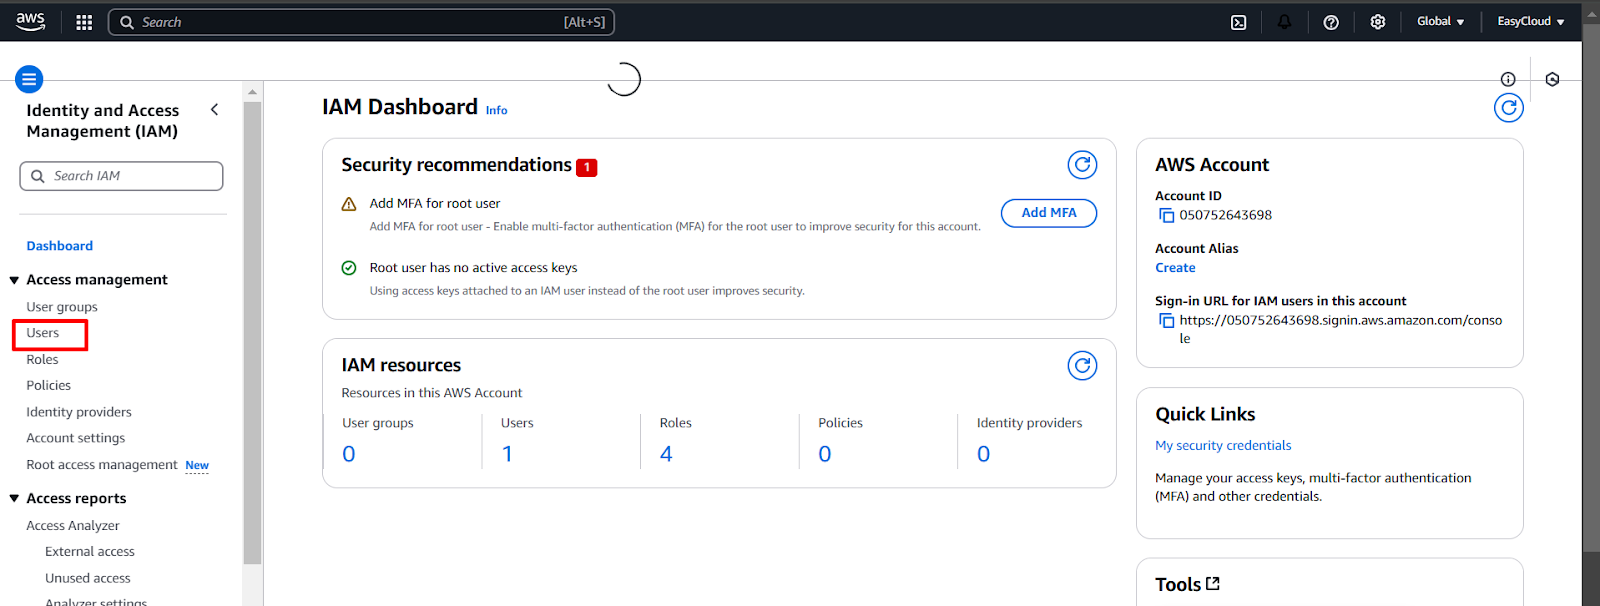Open Identity providers in the sidebar
This screenshot has width=1600, height=606.
point(79,412)
